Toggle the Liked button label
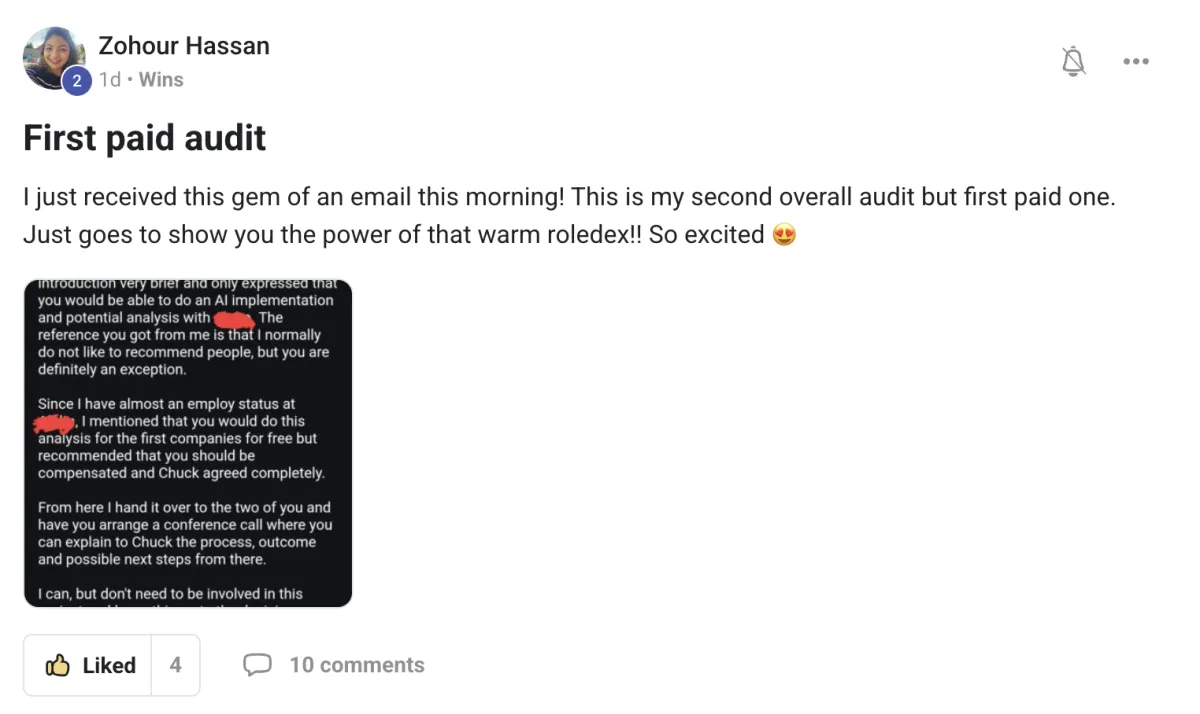1200x714 pixels. tap(109, 665)
